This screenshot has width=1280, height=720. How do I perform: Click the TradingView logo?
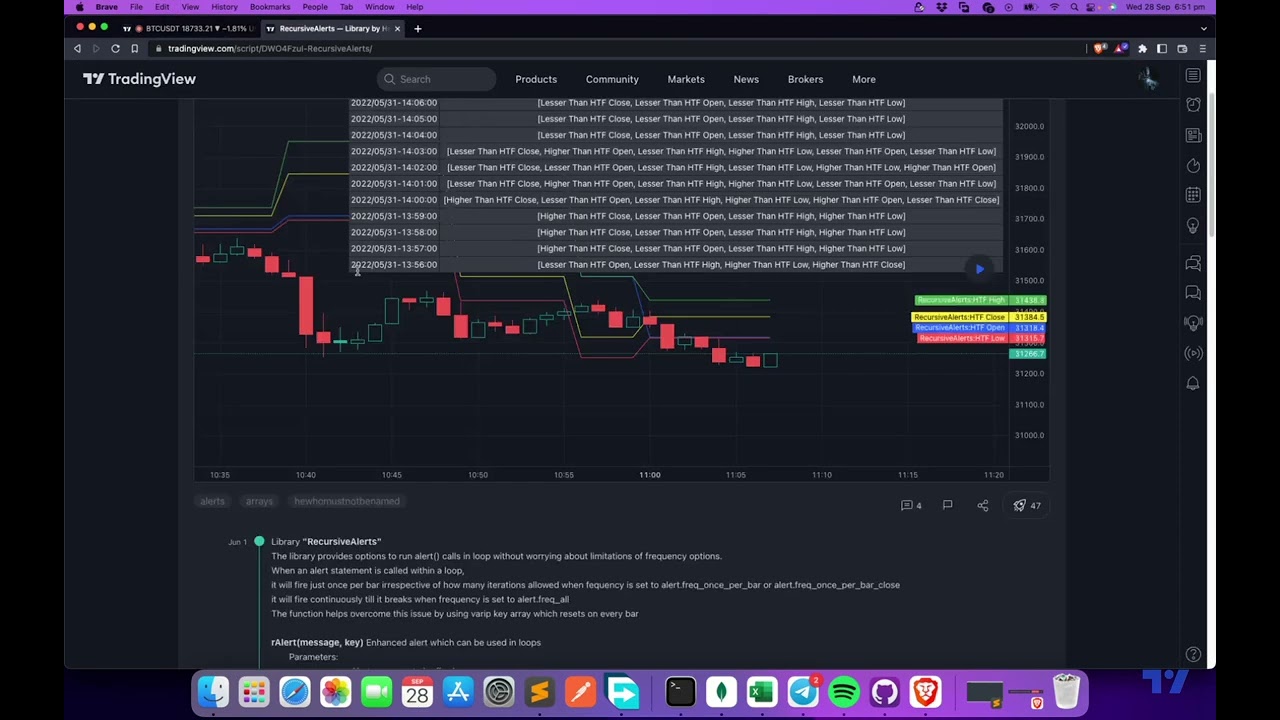point(139,79)
